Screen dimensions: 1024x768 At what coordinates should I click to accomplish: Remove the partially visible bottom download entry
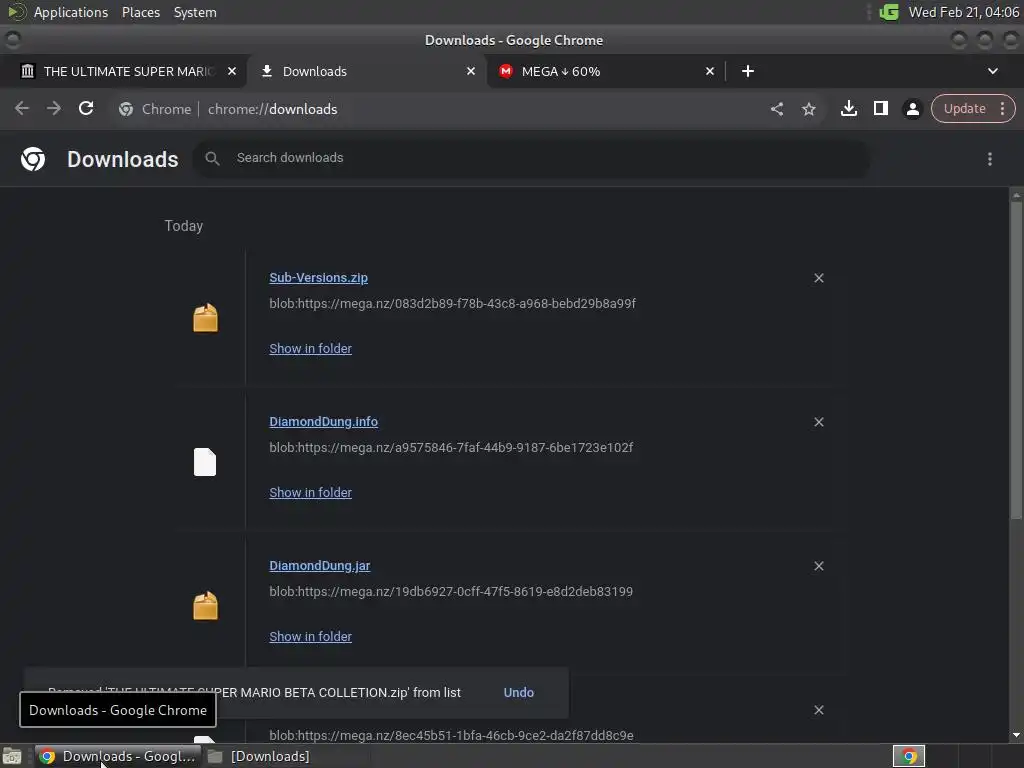(x=818, y=710)
